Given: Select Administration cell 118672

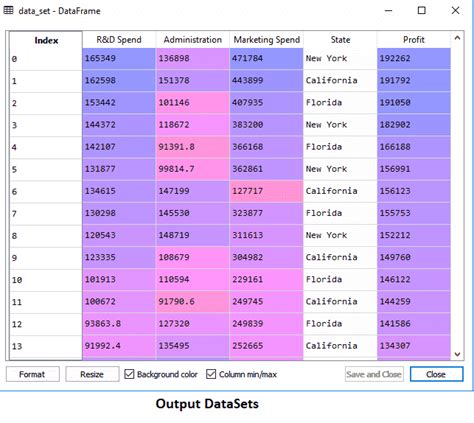Looking at the screenshot, I should pos(193,125).
